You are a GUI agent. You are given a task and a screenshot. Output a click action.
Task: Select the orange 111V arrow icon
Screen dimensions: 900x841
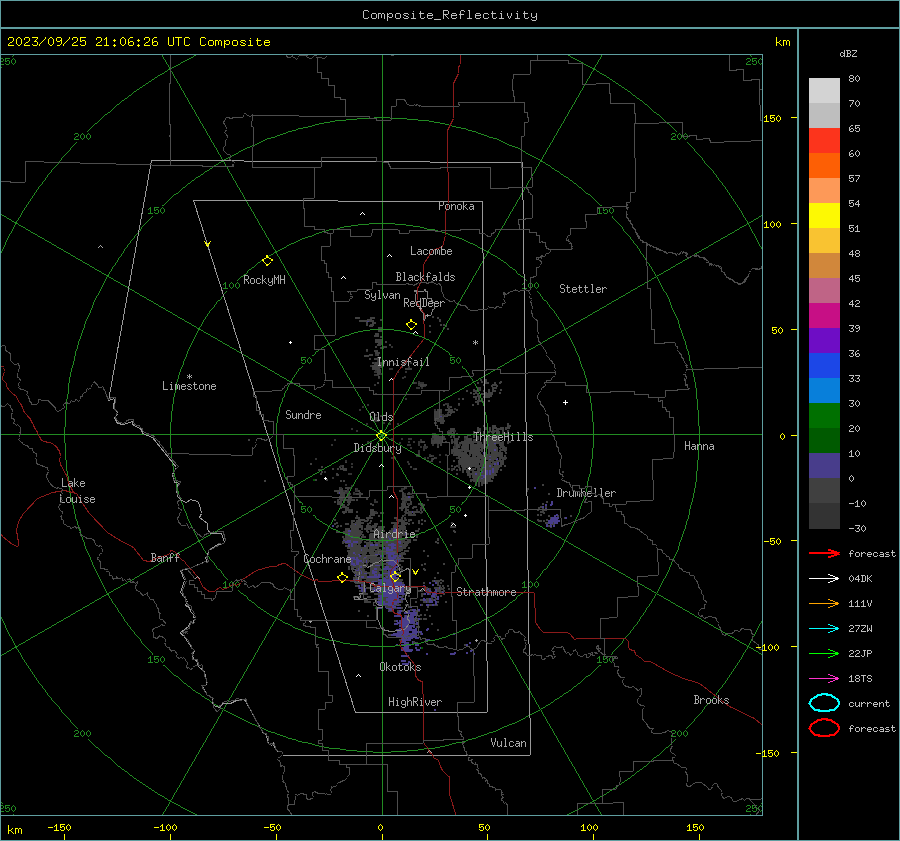tap(824, 603)
